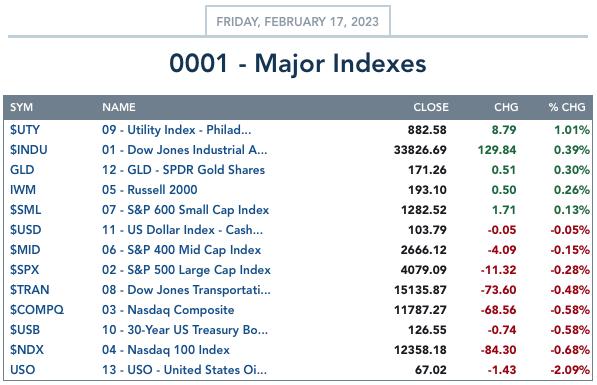Sort by the CHG column header
This screenshot has width=597, height=385.
506,107
